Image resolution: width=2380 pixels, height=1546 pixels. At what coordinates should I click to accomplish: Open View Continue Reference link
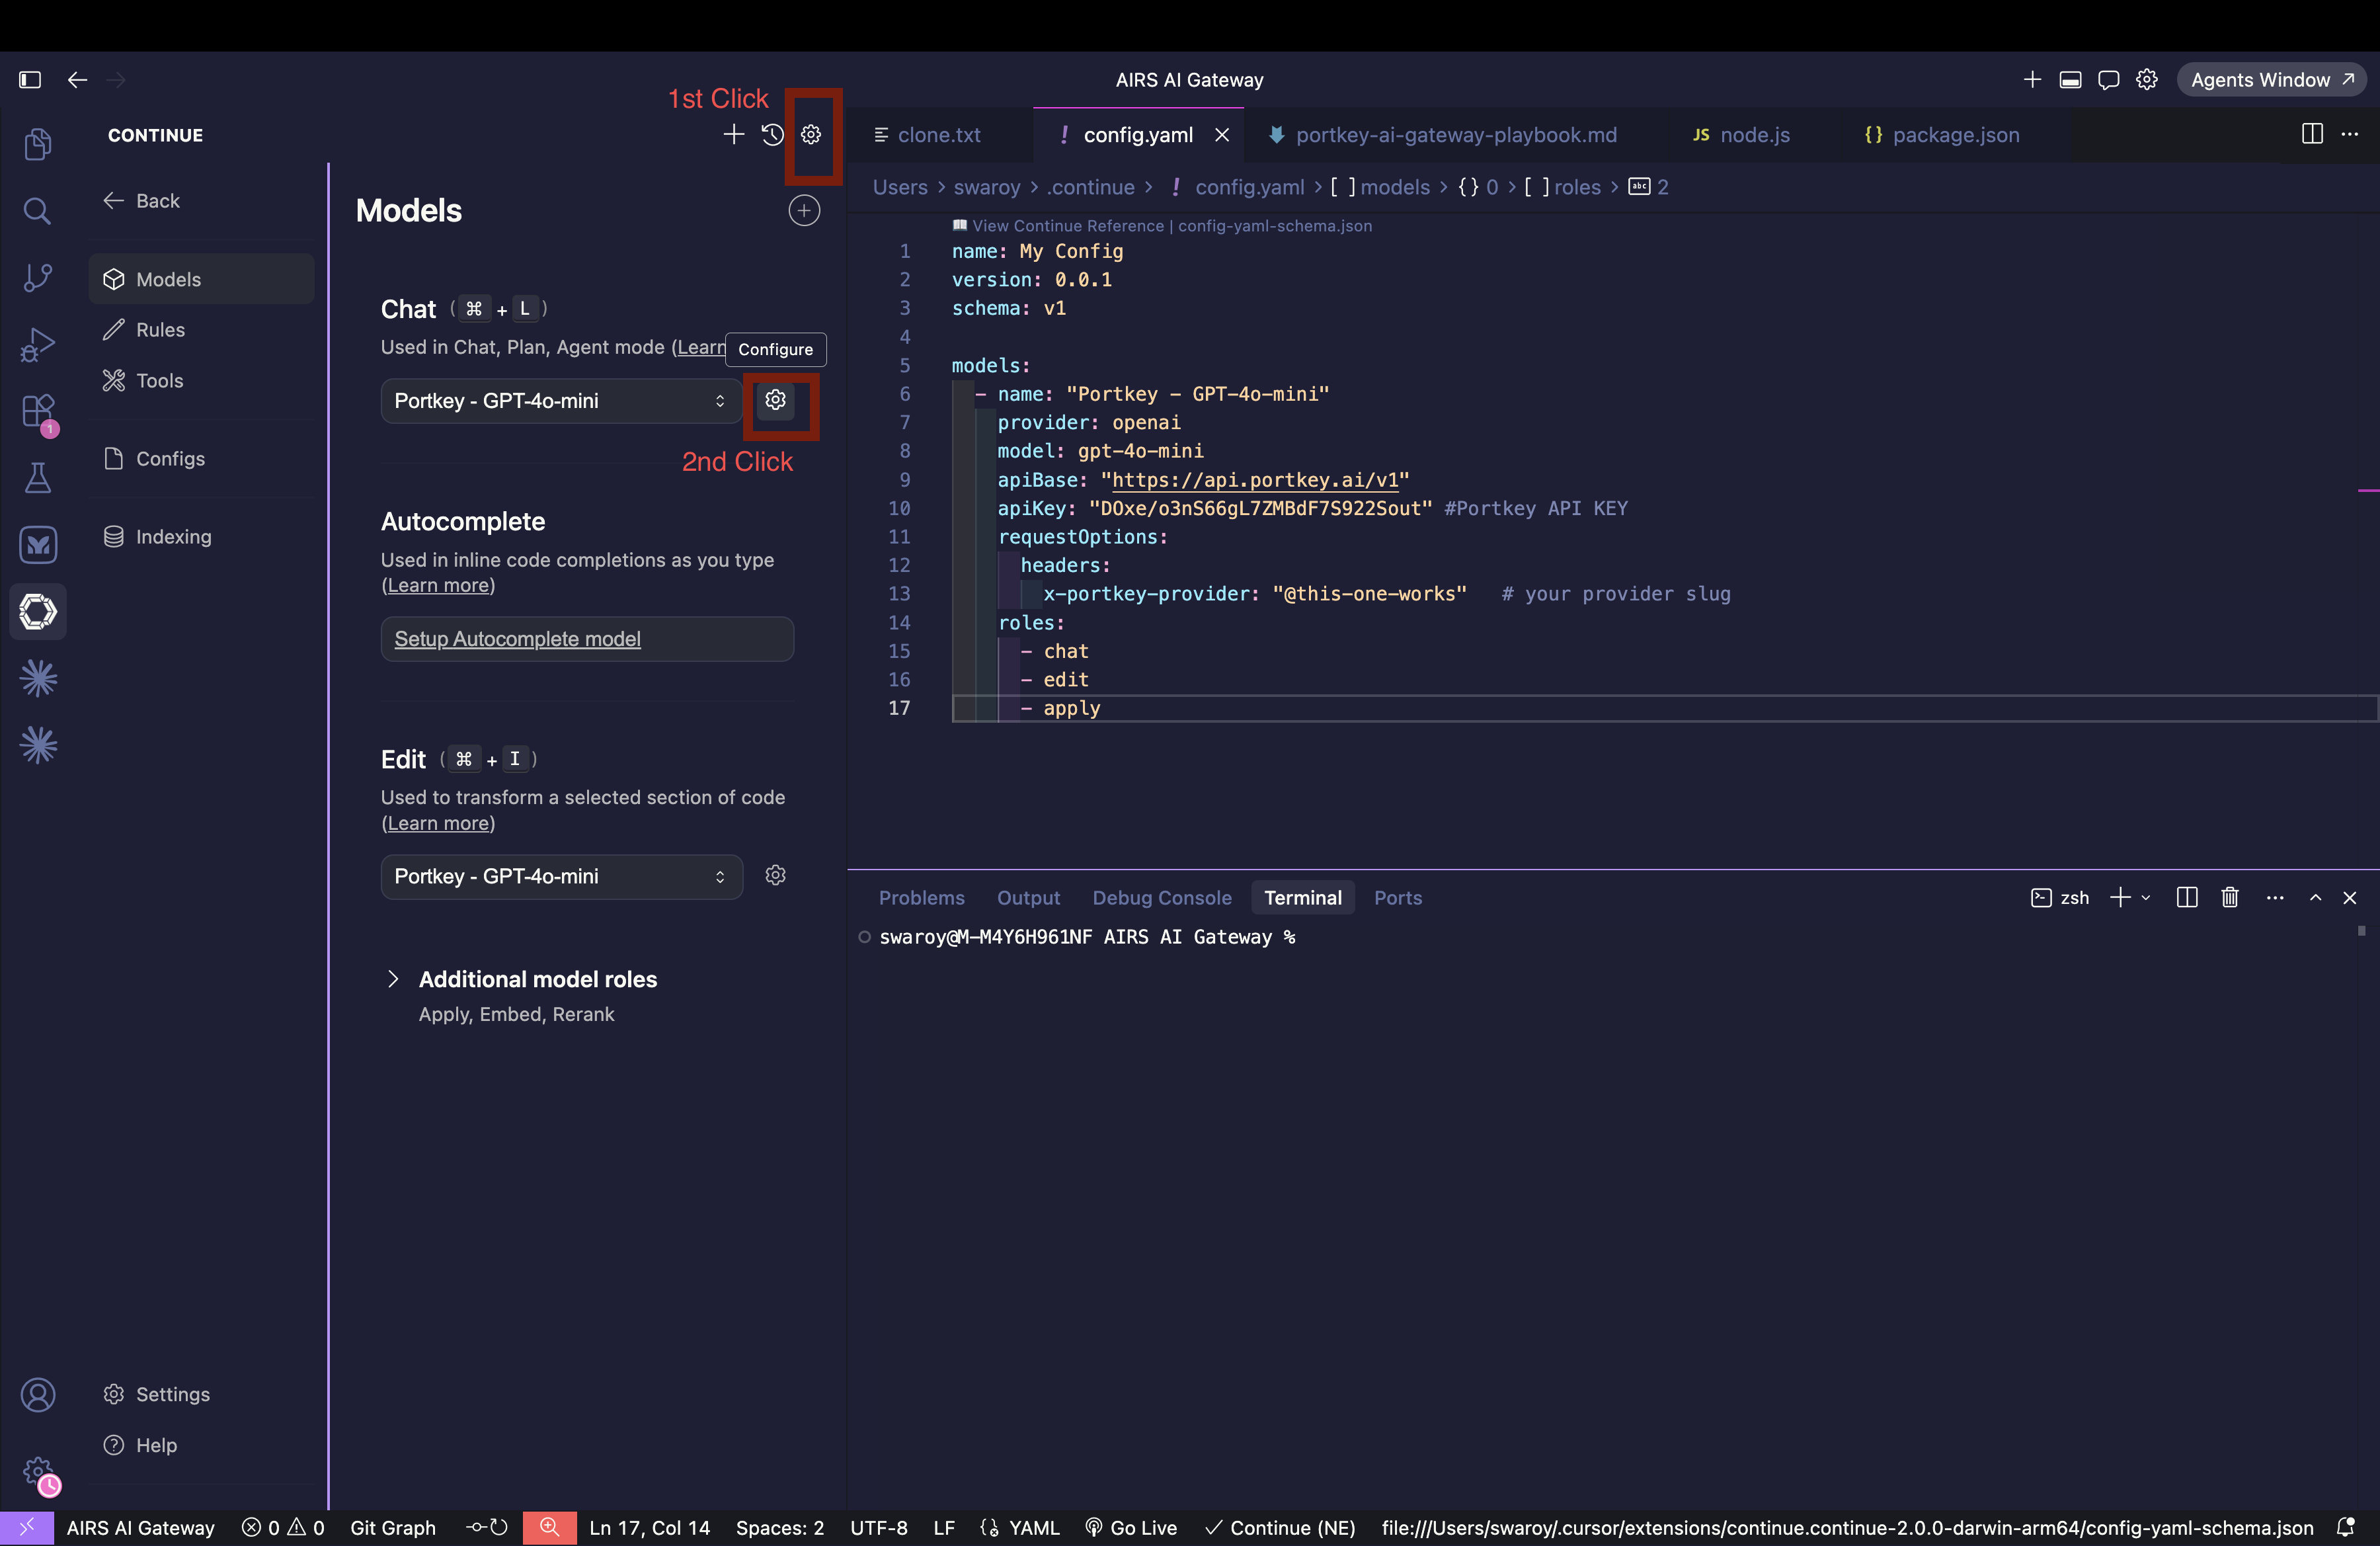[x=1067, y=226]
